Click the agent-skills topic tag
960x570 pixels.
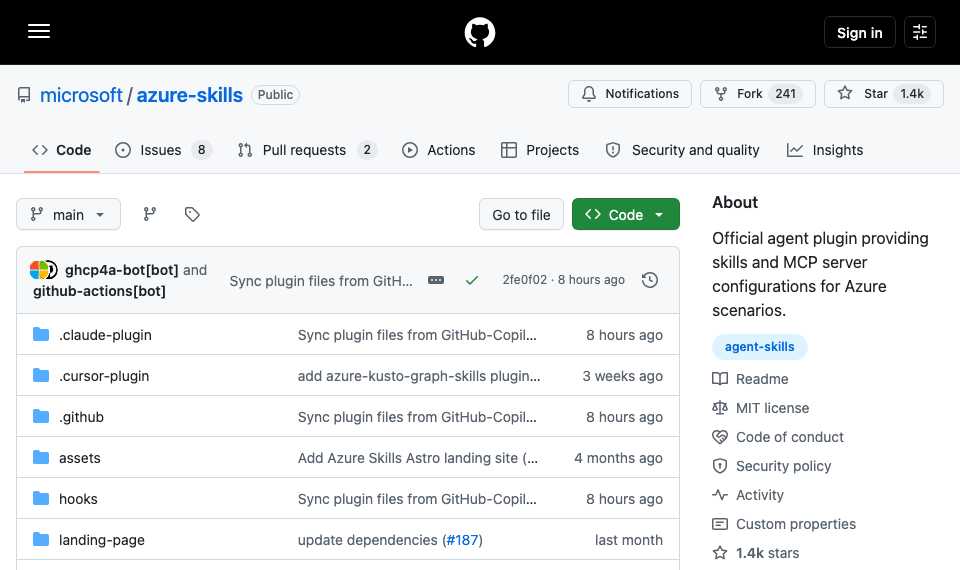(x=759, y=347)
